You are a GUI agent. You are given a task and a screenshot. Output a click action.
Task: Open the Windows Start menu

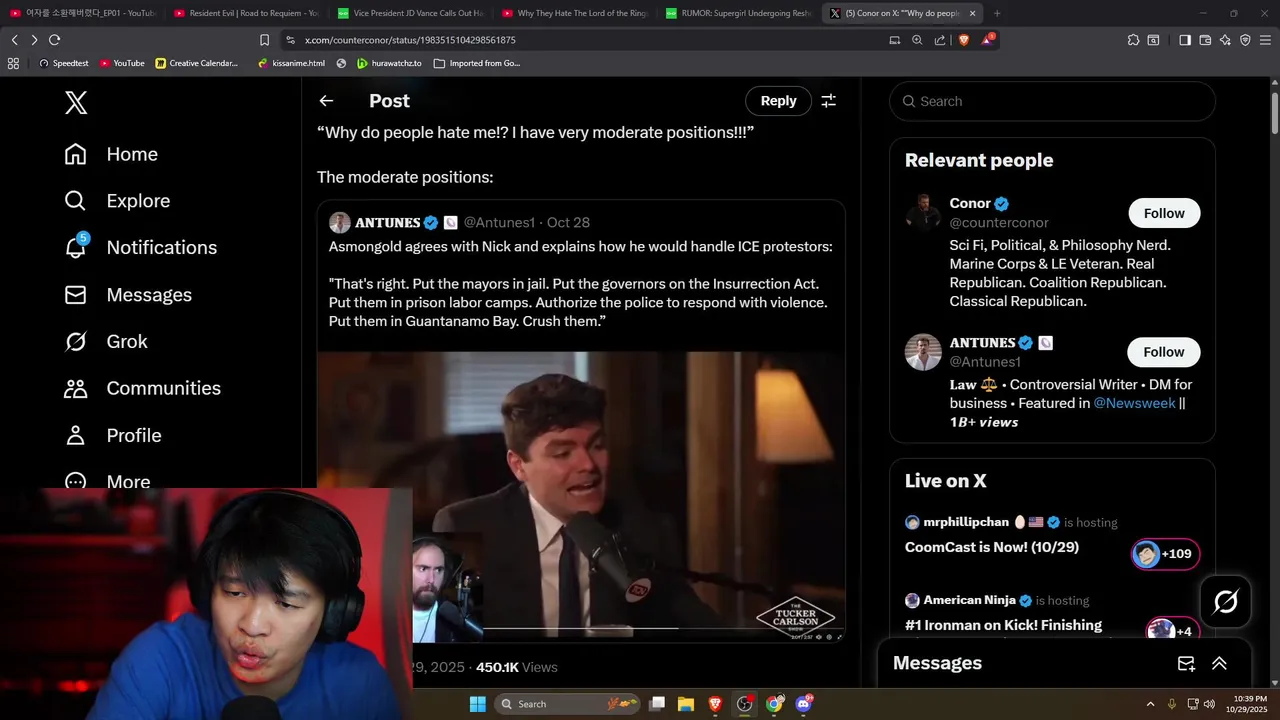coord(478,704)
